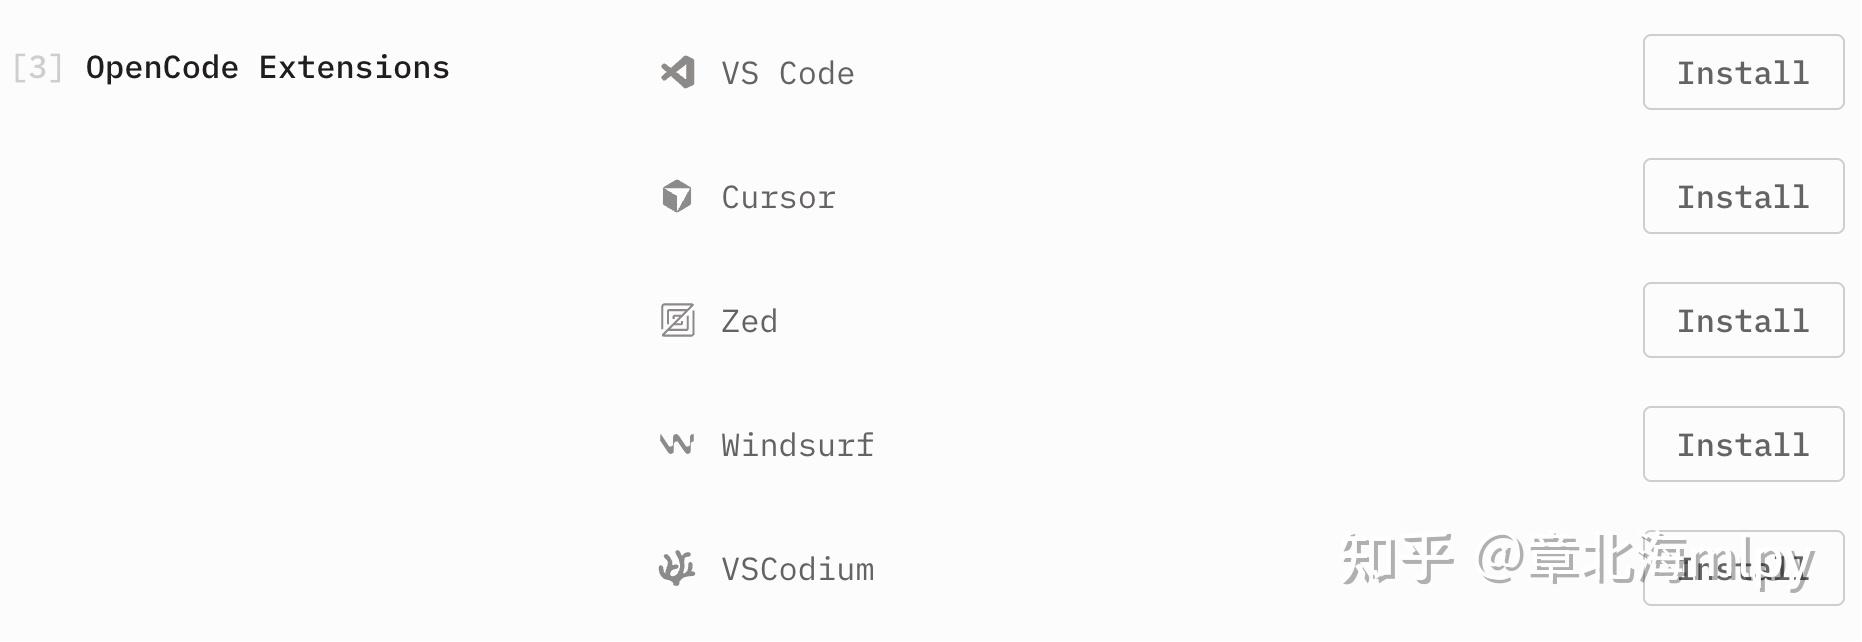This screenshot has width=1862, height=642.
Task: Install the Windsurf extension
Action: click(x=1743, y=444)
